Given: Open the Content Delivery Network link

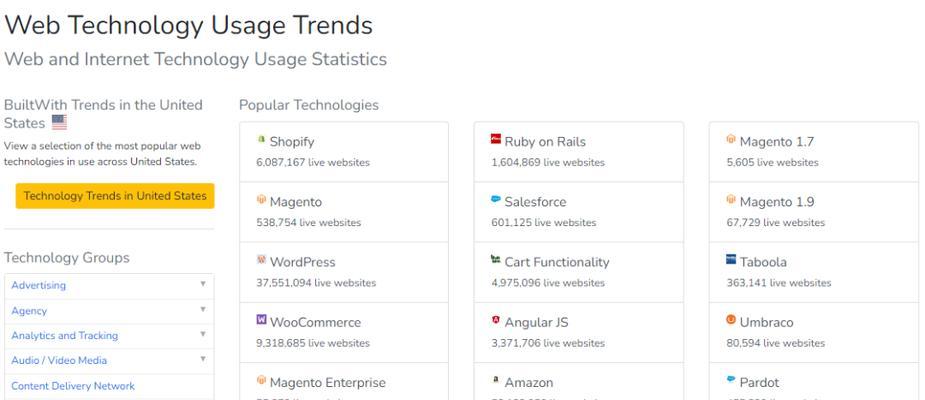Looking at the screenshot, I should point(73,386).
